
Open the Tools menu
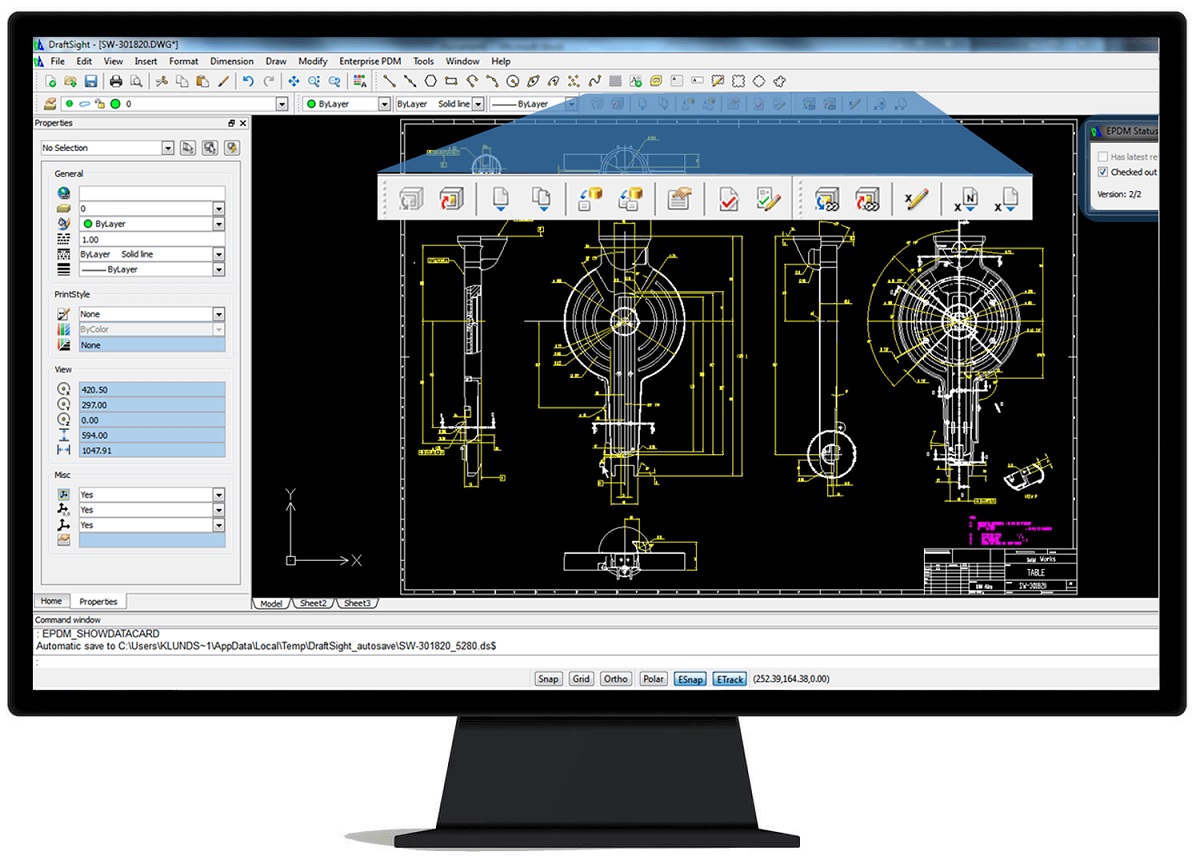click(x=423, y=61)
